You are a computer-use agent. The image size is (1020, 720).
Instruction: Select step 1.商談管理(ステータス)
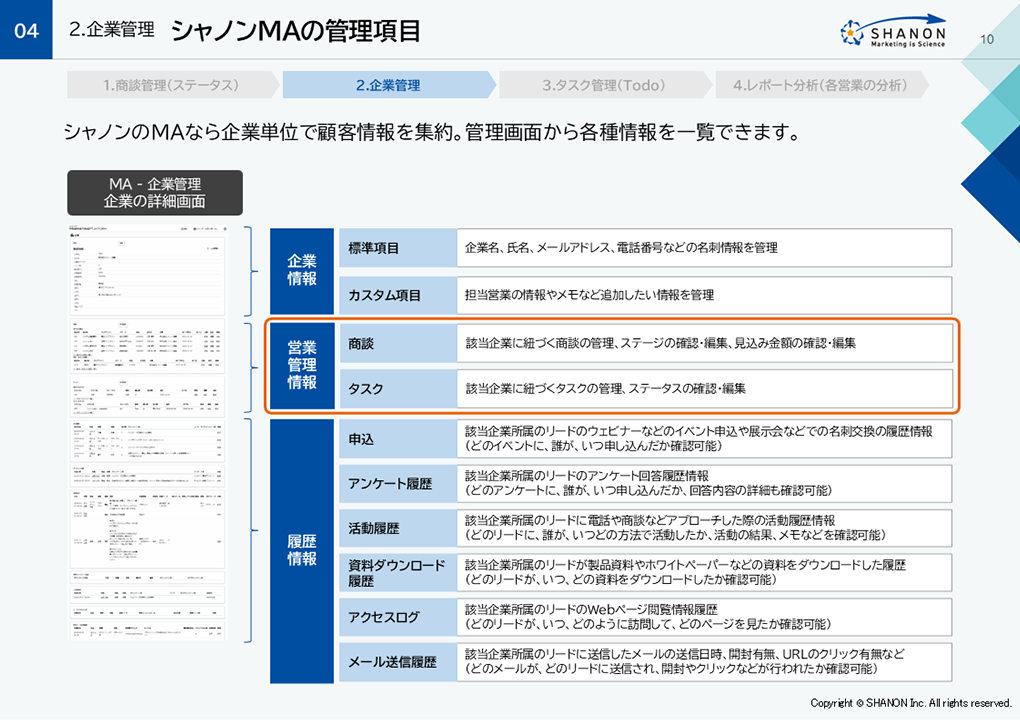(172, 85)
